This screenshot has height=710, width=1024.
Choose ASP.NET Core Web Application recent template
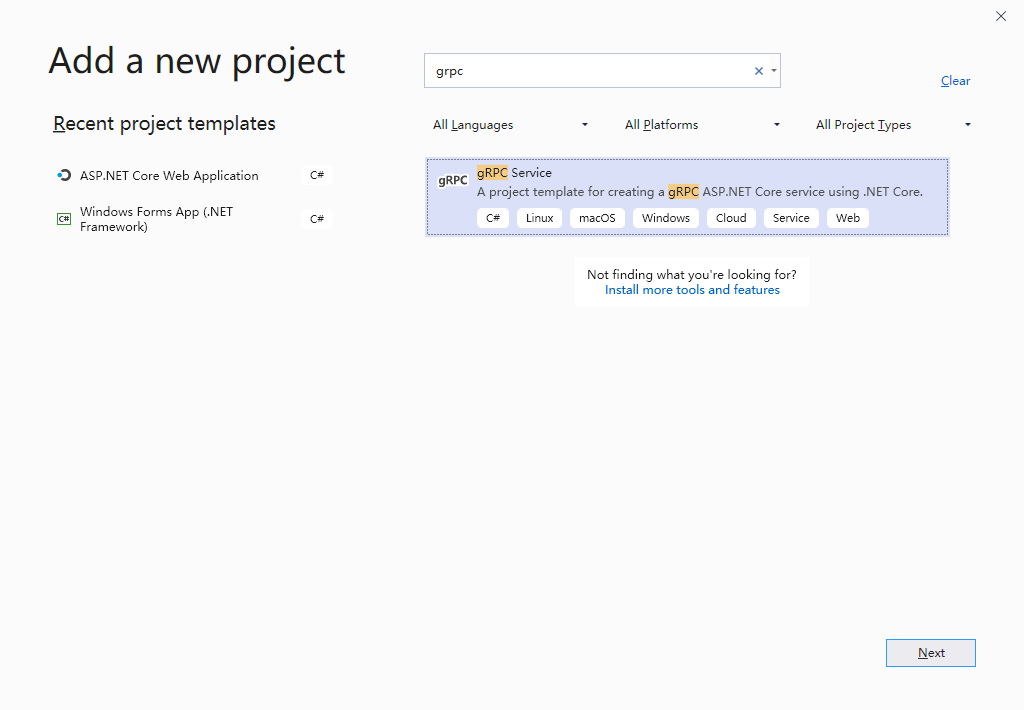click(x=169, y=175)
